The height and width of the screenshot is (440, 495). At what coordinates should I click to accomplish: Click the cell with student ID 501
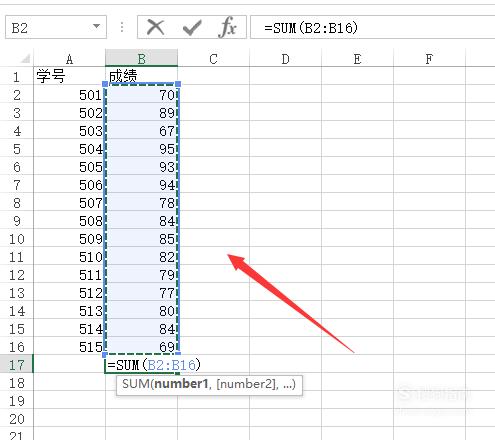coord(69,95)
